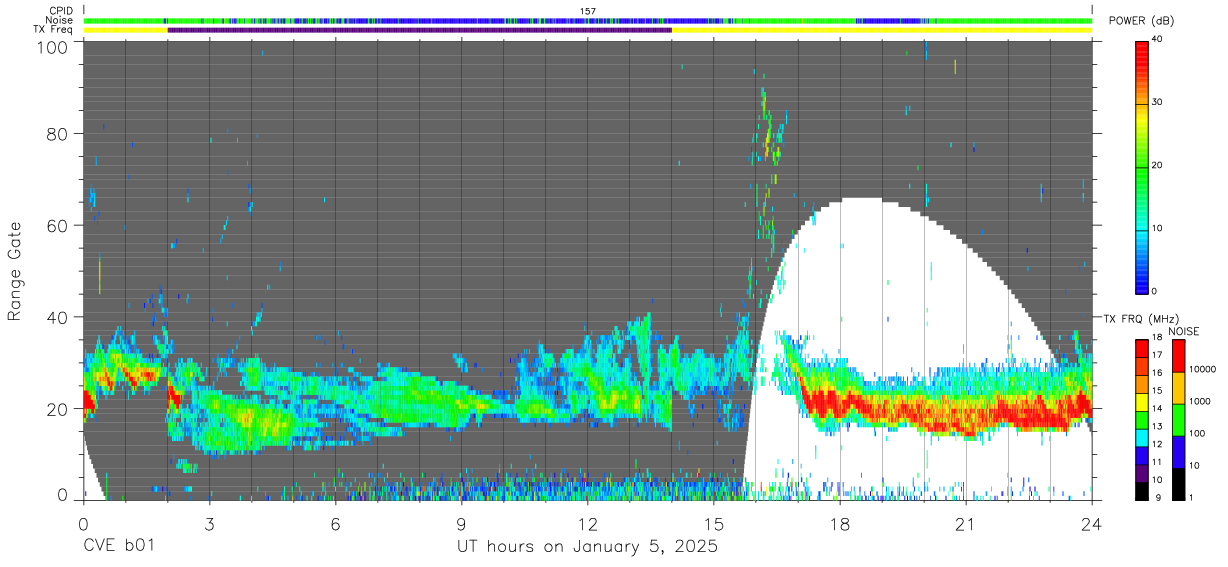This screenshot has width=1228, height=567.
Task: Click the 100 label on noise scale
Action: [x=1198, y=433]
